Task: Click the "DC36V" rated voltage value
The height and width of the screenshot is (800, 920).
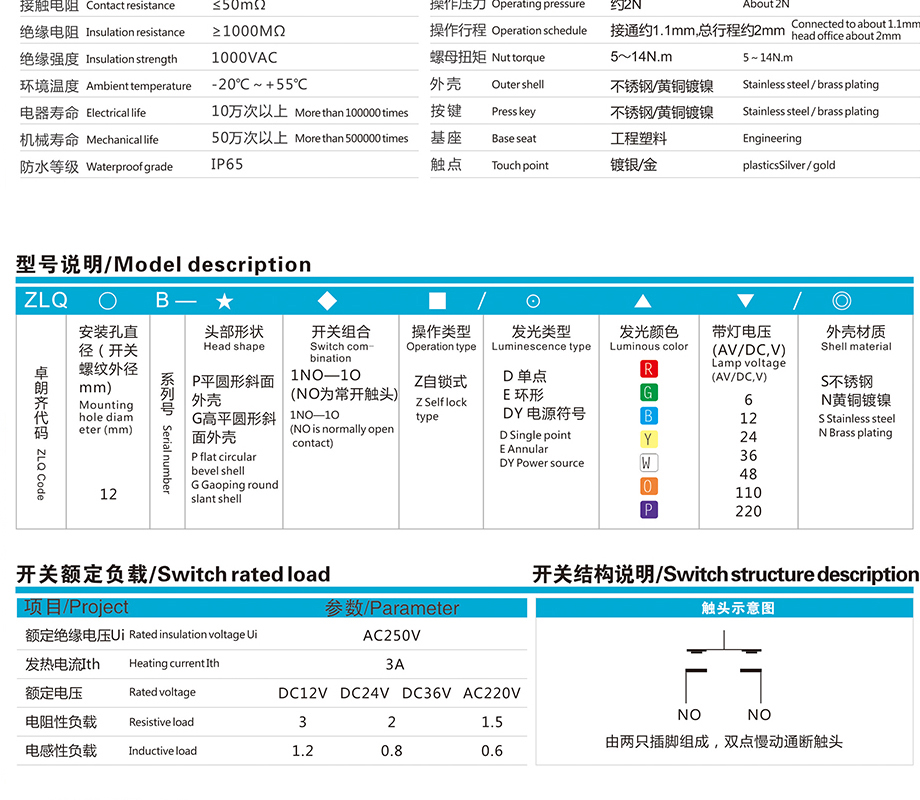Action: [x=427, y=693]
